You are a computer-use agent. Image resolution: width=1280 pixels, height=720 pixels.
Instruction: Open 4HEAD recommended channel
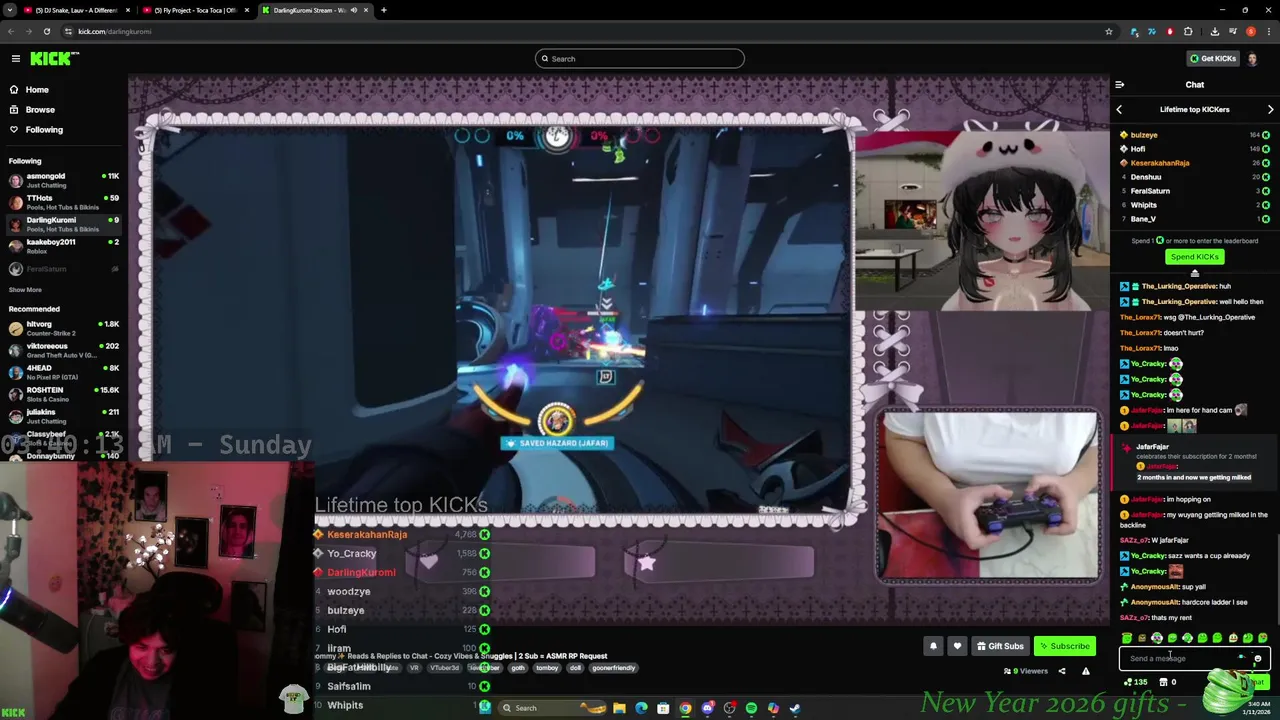coord(63,372)
